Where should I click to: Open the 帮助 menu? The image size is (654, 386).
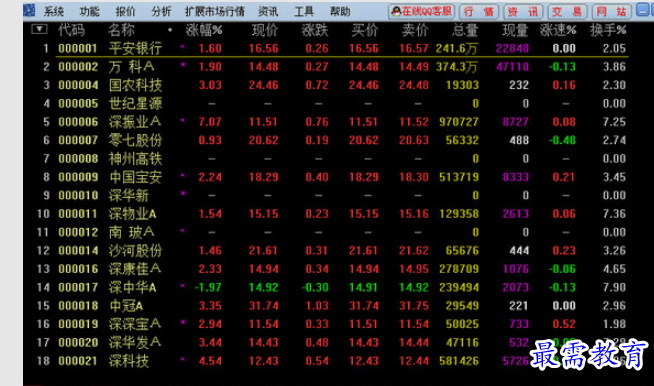coord(340,12)
